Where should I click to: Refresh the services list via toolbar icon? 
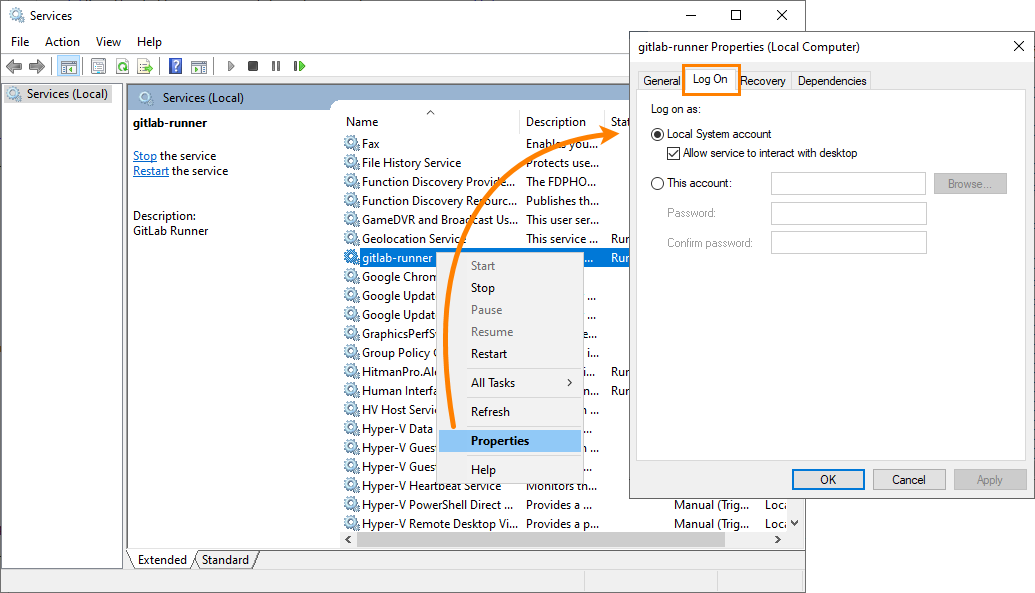pos(122,66)
